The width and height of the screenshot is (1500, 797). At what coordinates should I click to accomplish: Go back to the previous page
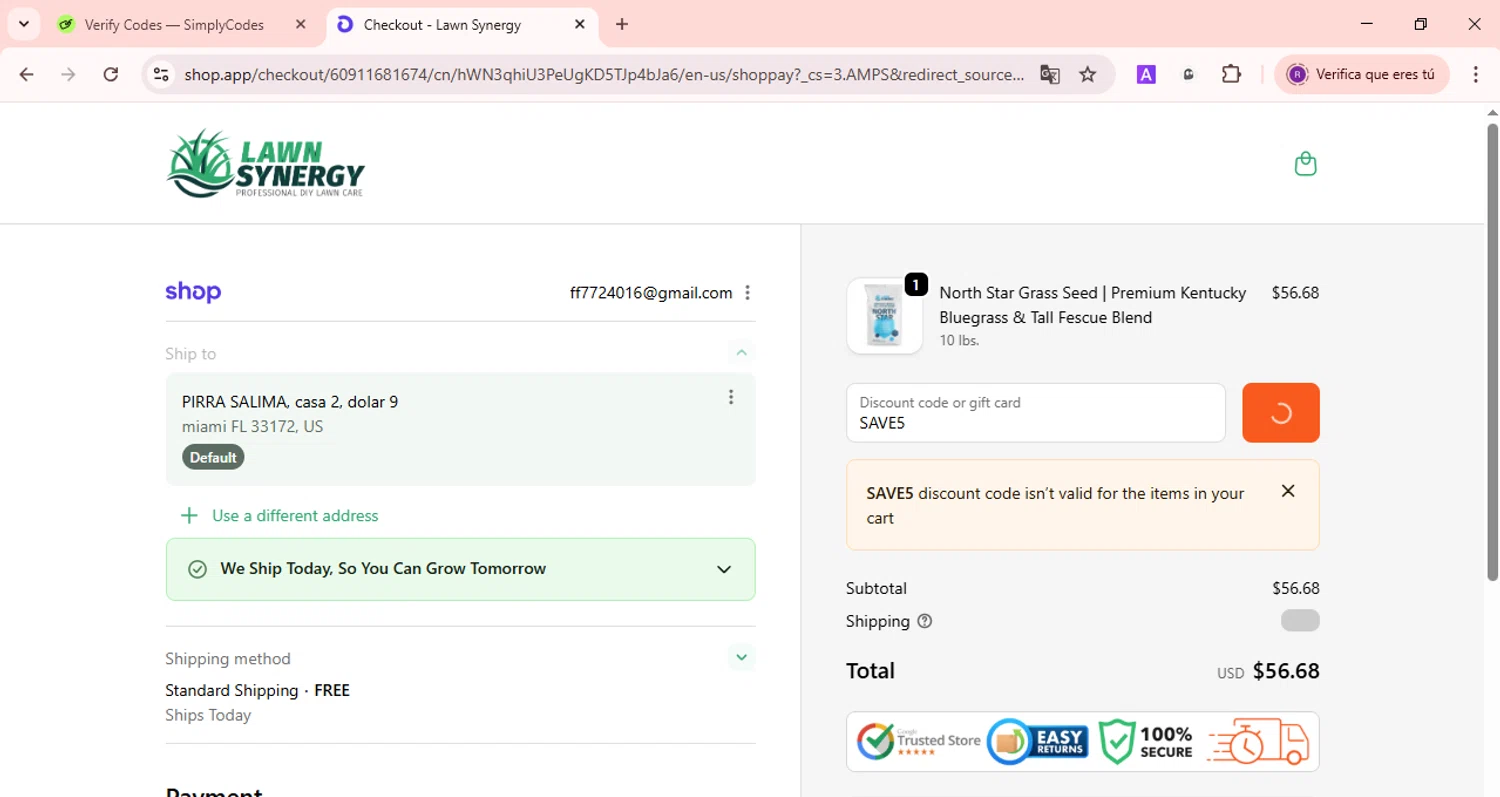pyautogui.click(x=27, y=74)
